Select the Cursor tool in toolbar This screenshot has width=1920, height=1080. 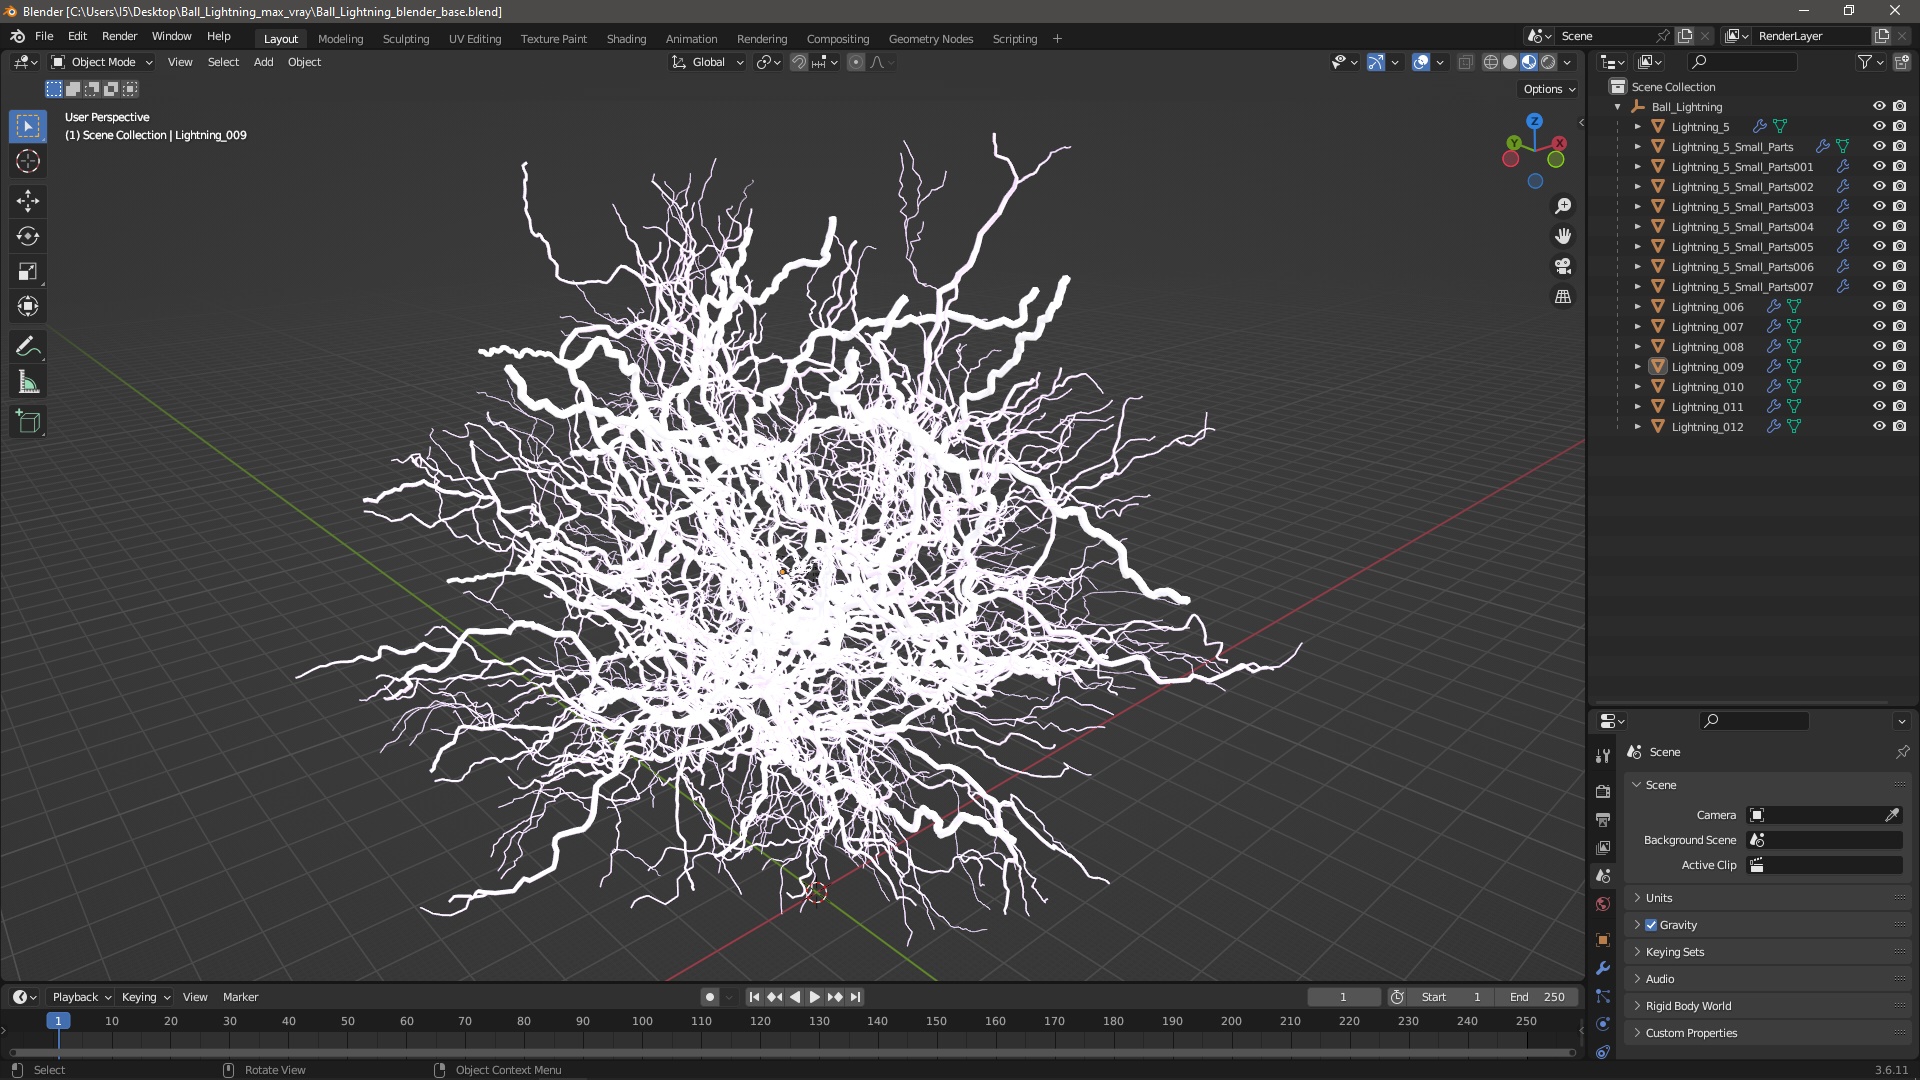[28, 161]
